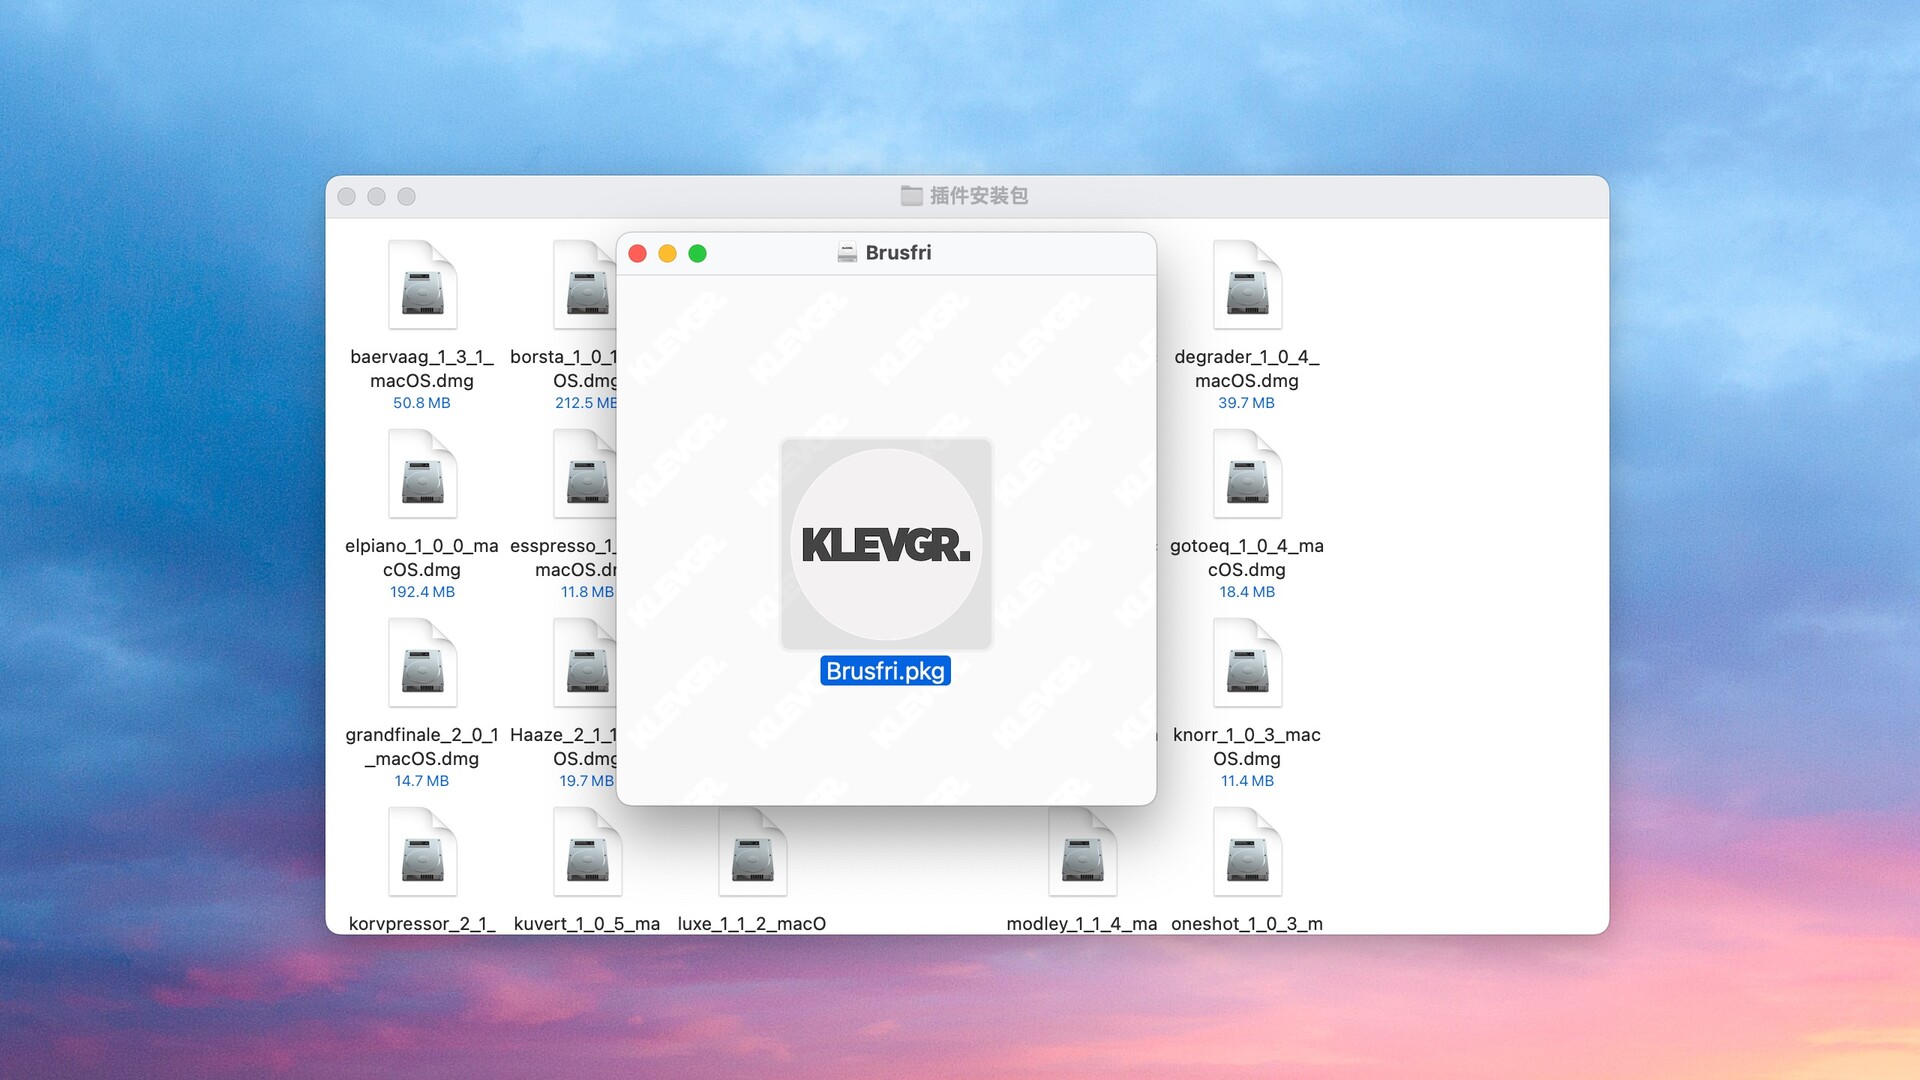Click the esspresso_1 file name label
The width and height of the screenshot is (1920, 1080).
point(563,558)
